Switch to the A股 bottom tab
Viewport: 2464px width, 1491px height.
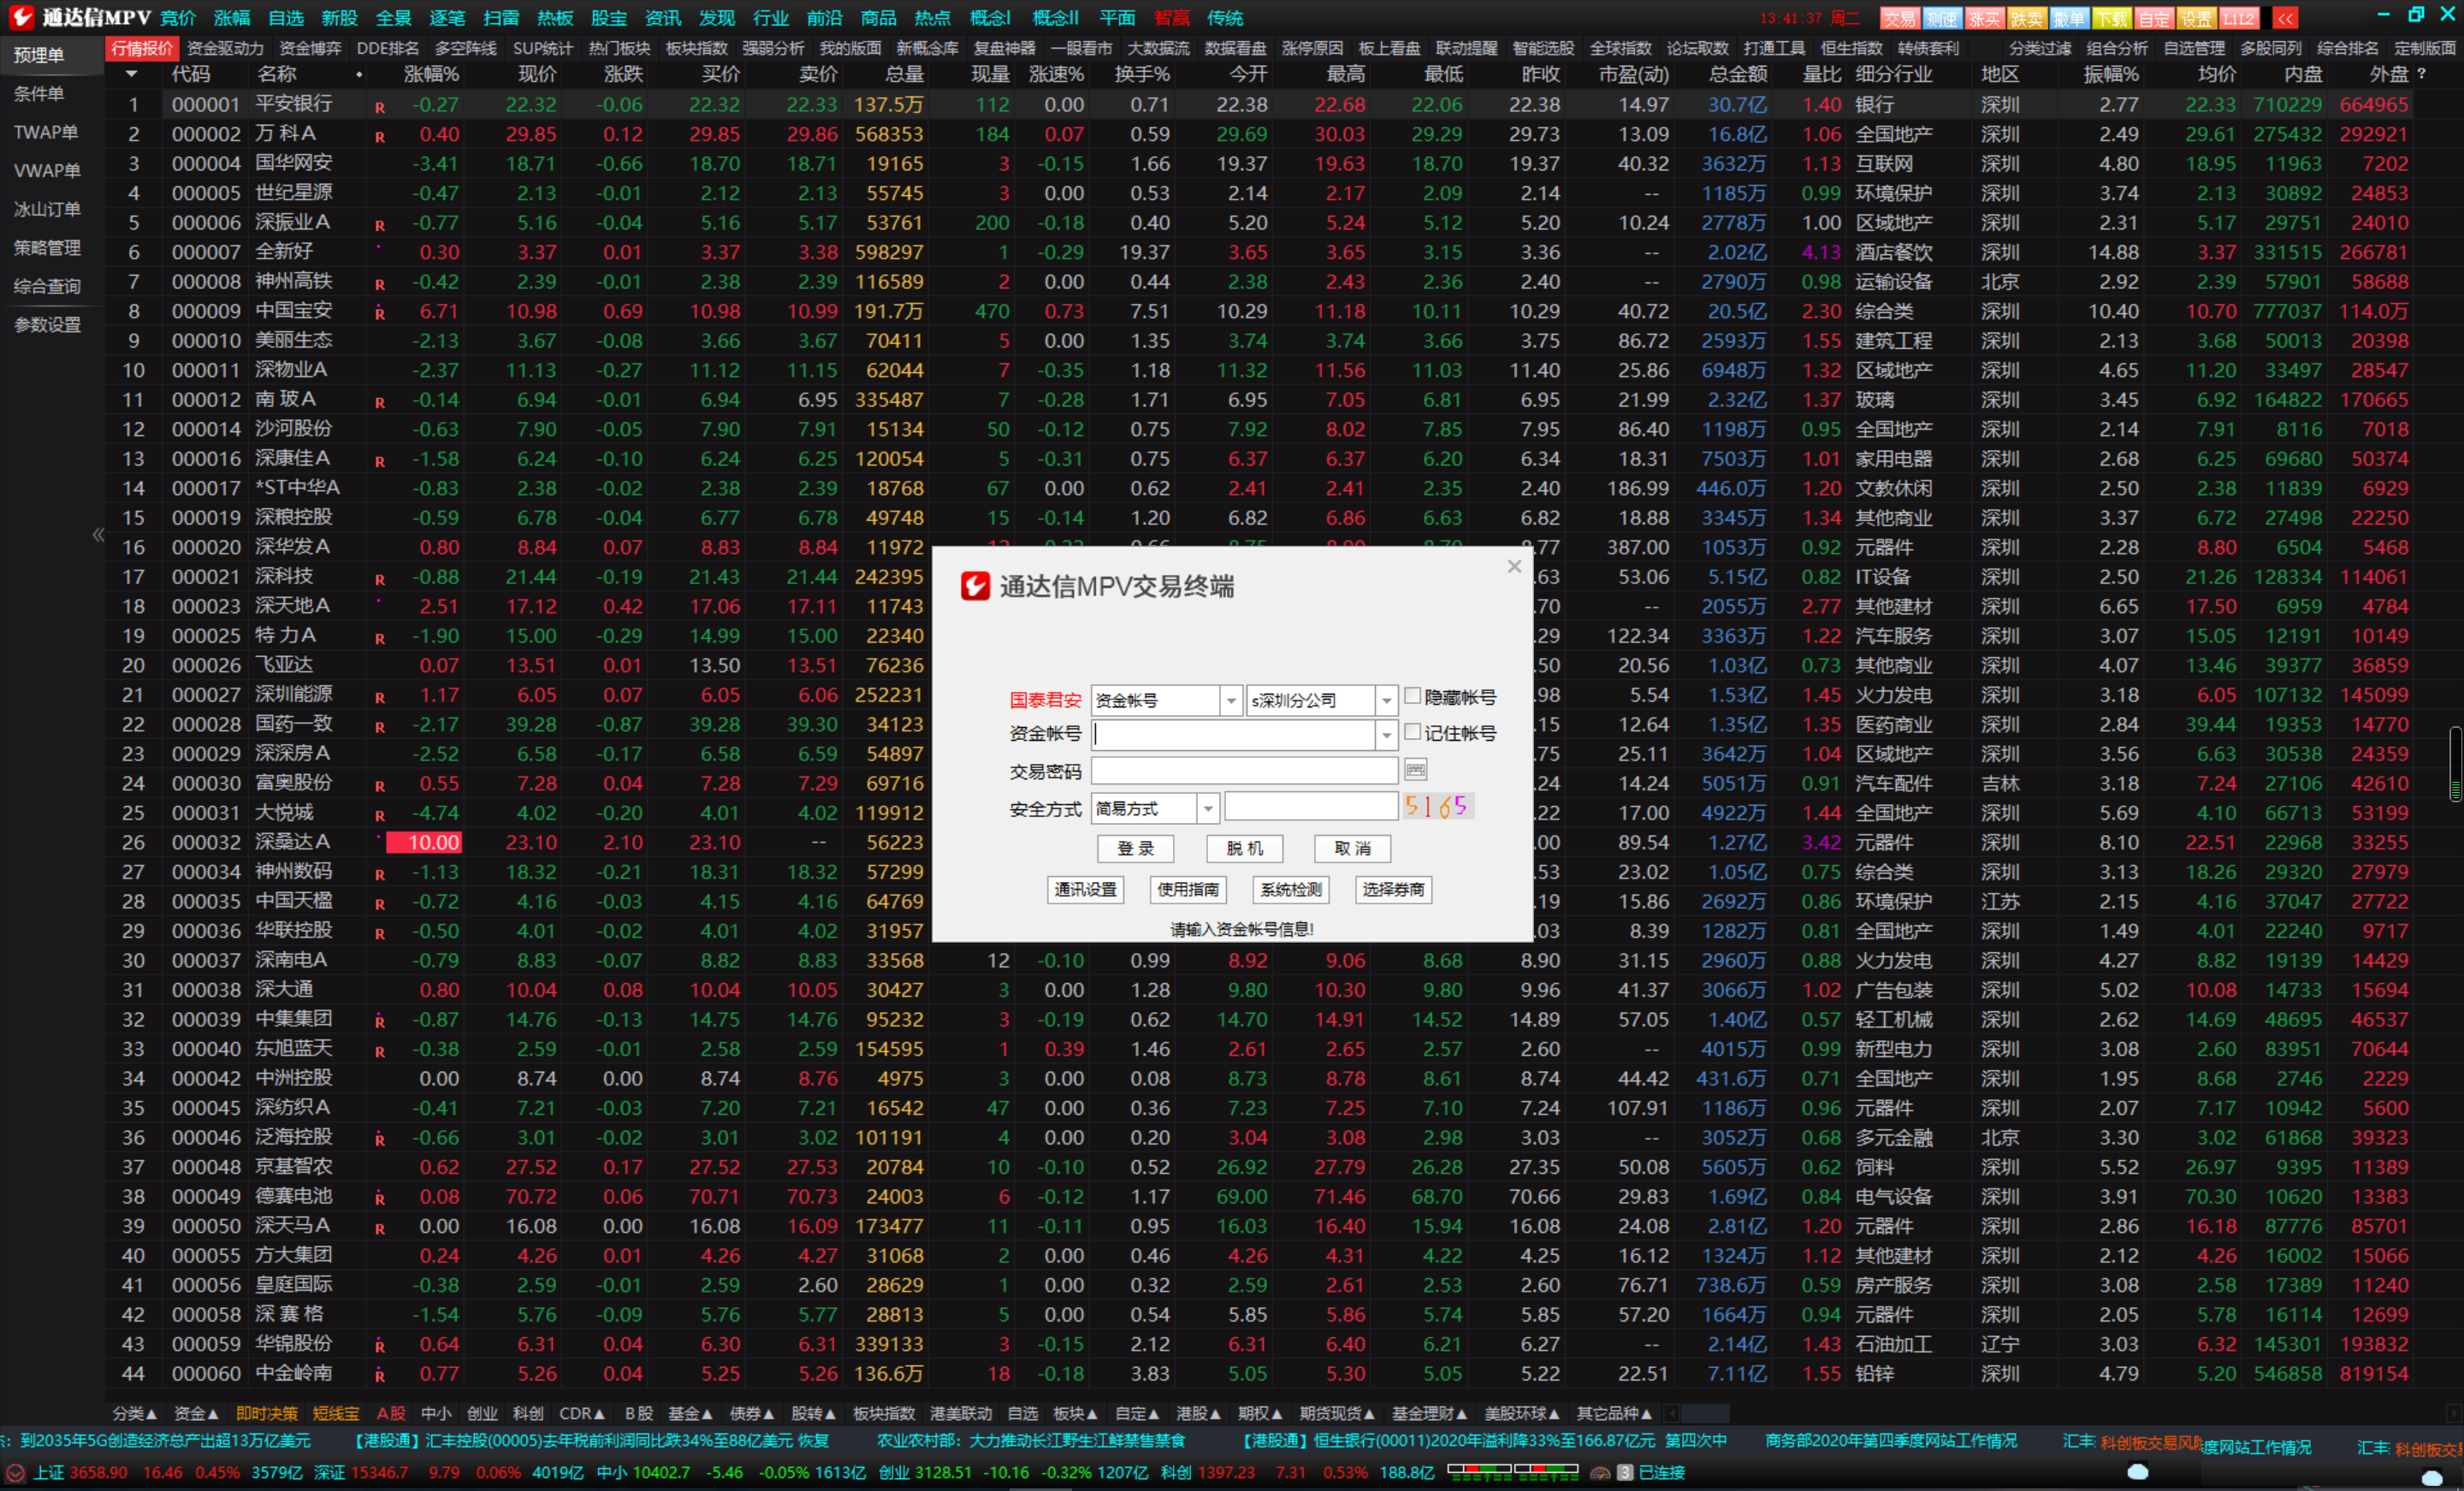point(391,1413)
